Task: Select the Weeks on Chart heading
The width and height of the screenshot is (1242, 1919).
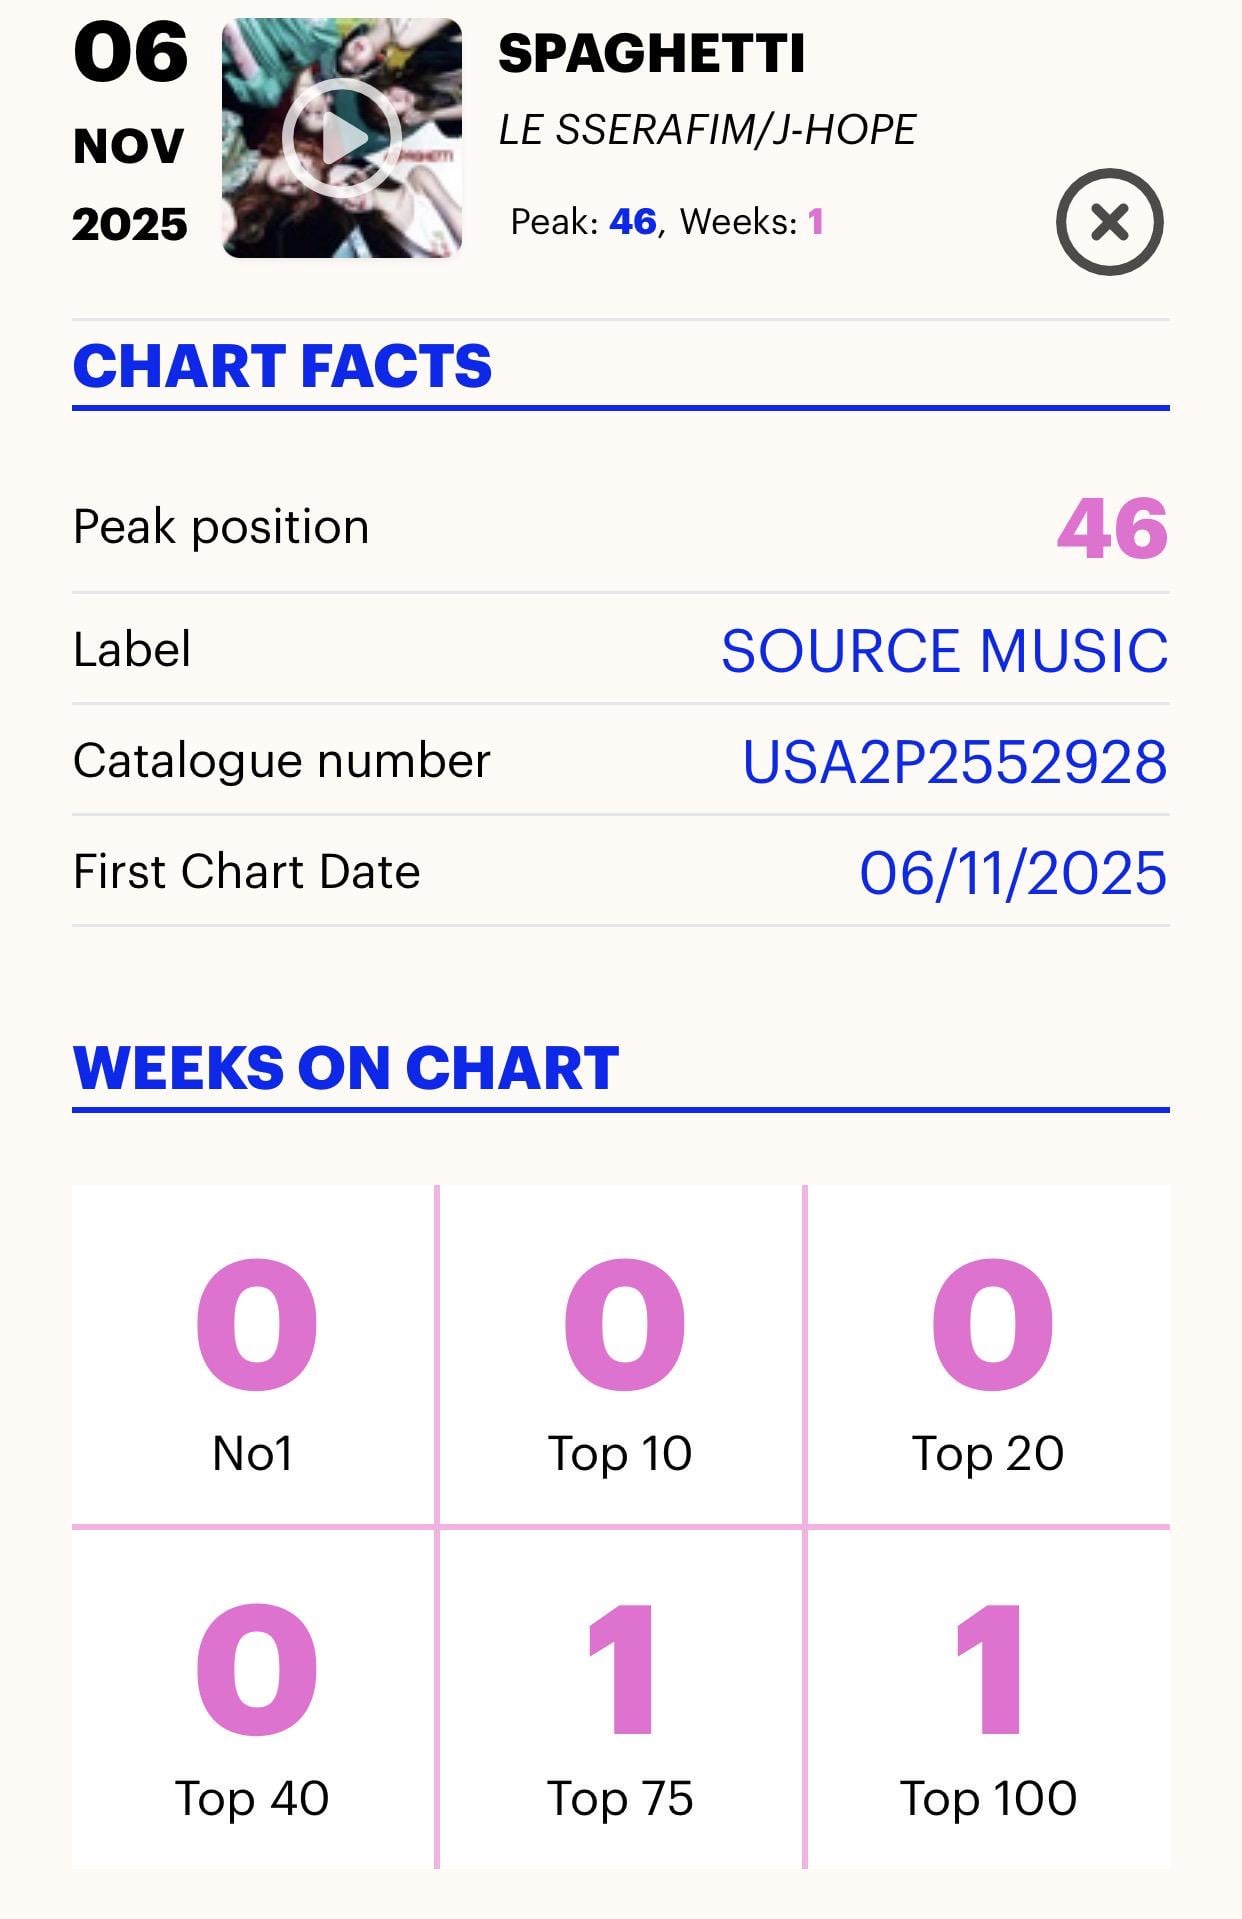Action: tap(346, 1068)
